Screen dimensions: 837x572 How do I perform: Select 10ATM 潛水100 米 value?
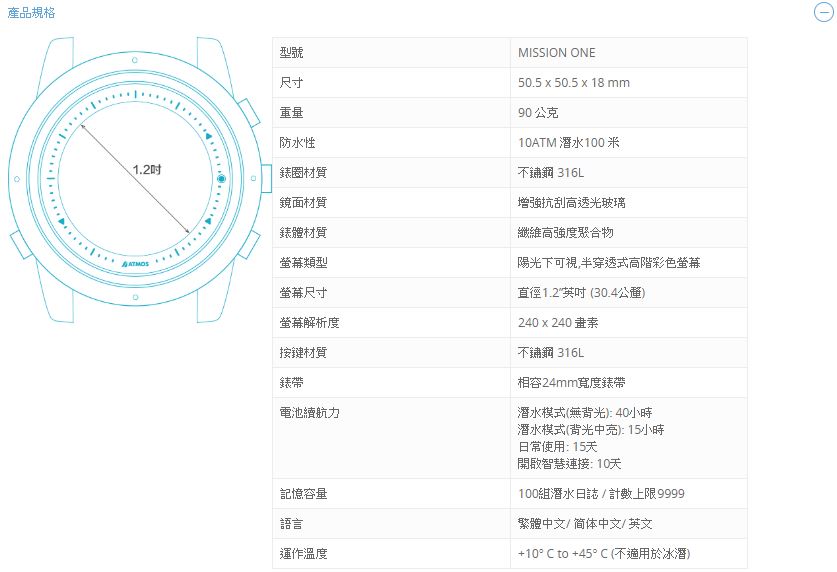click(568, 142)
